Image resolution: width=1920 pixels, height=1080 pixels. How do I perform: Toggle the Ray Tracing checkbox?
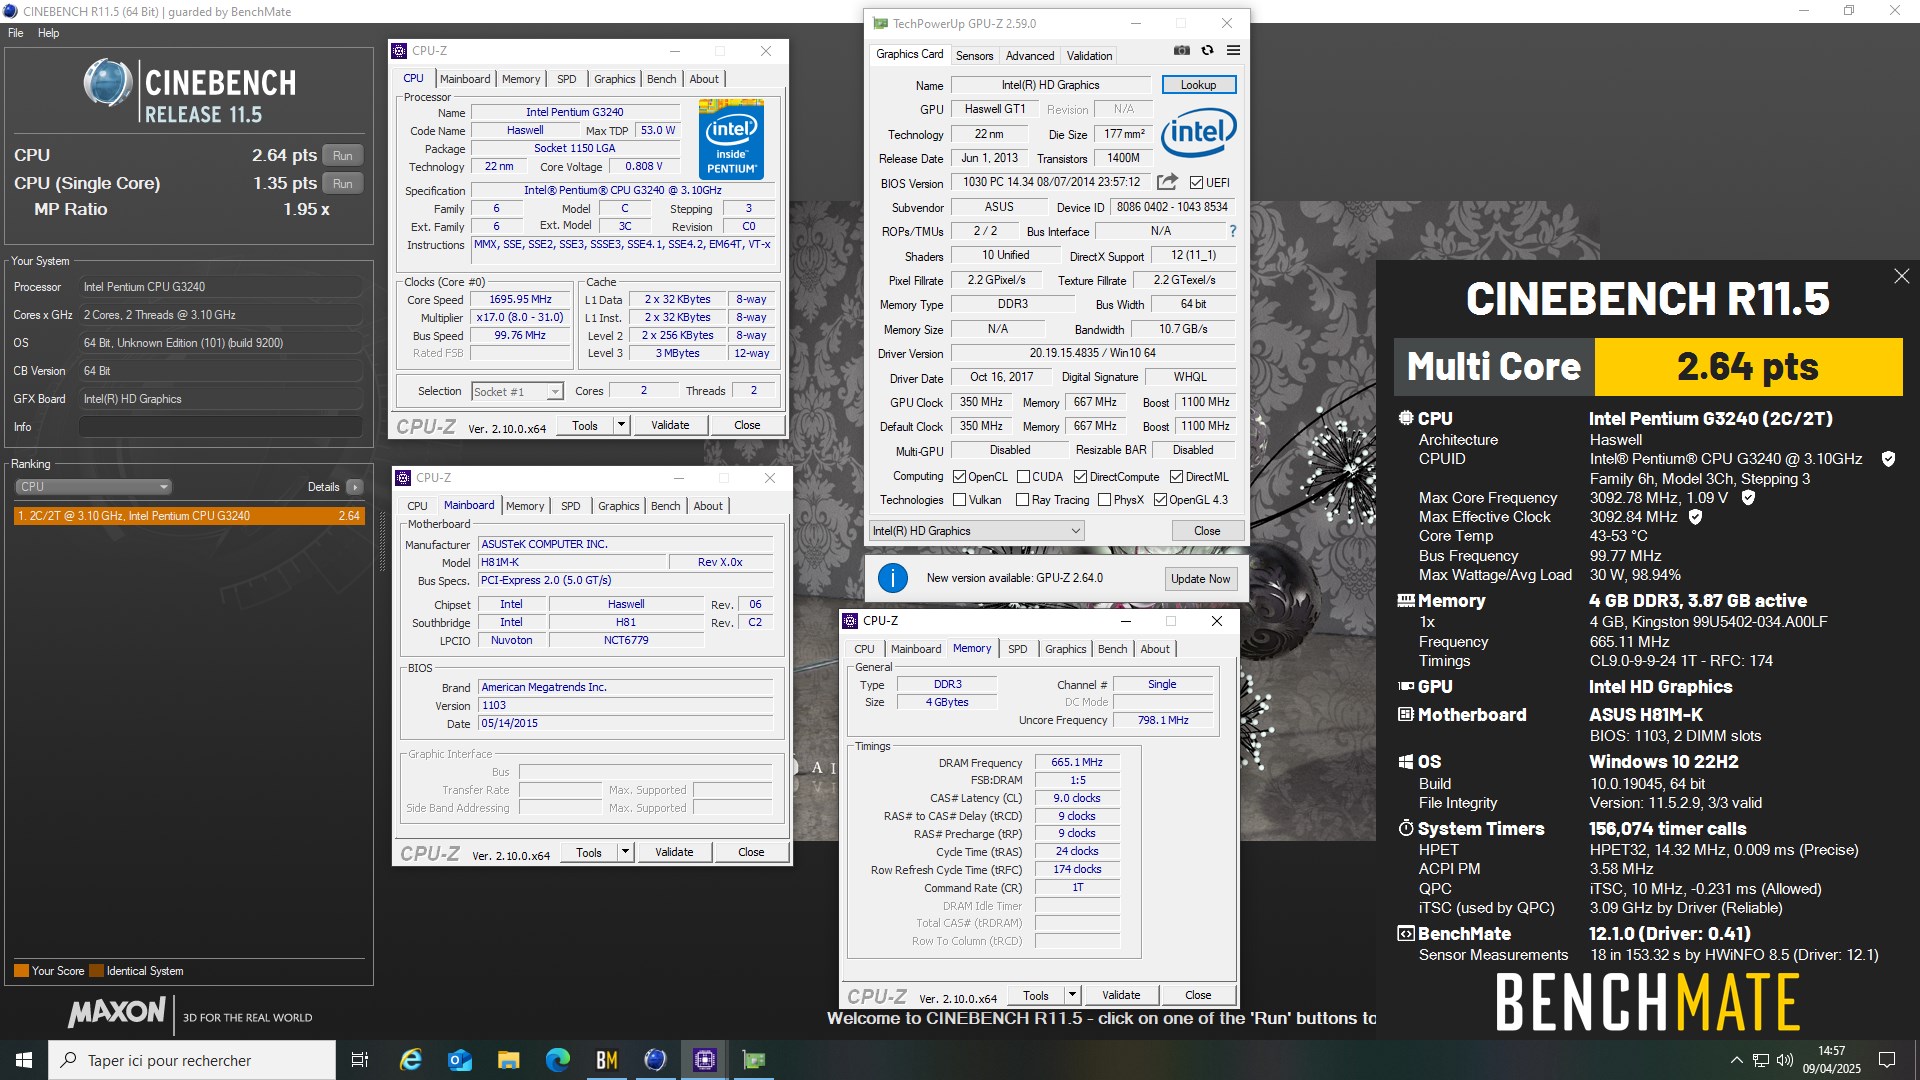(1022, 500)
